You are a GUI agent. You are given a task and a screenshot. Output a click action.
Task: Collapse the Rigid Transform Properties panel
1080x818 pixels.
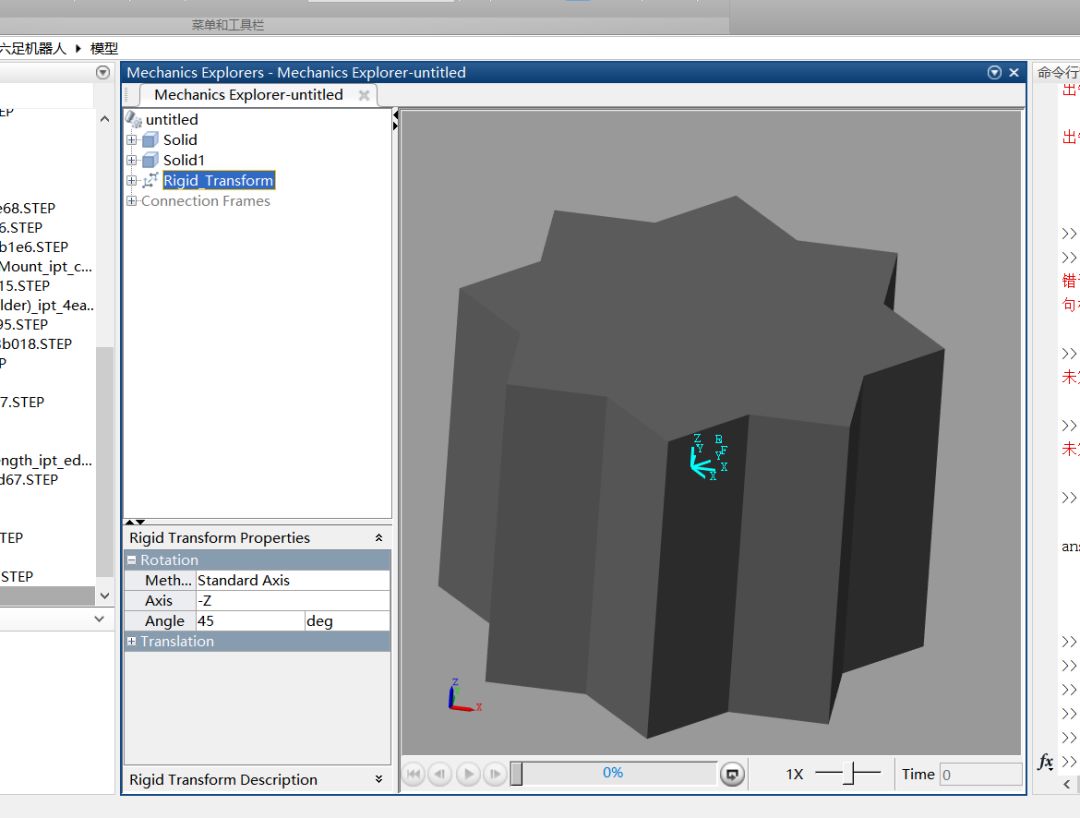pos(378,538)
